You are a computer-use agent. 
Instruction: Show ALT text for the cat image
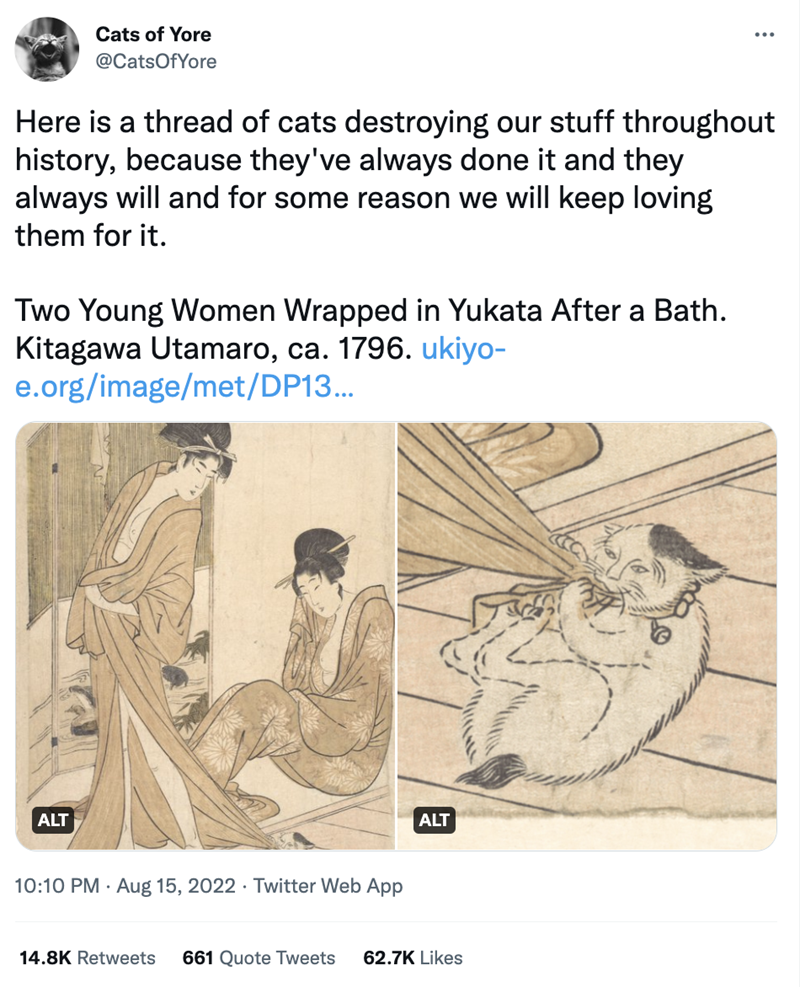tap(435, 821)
